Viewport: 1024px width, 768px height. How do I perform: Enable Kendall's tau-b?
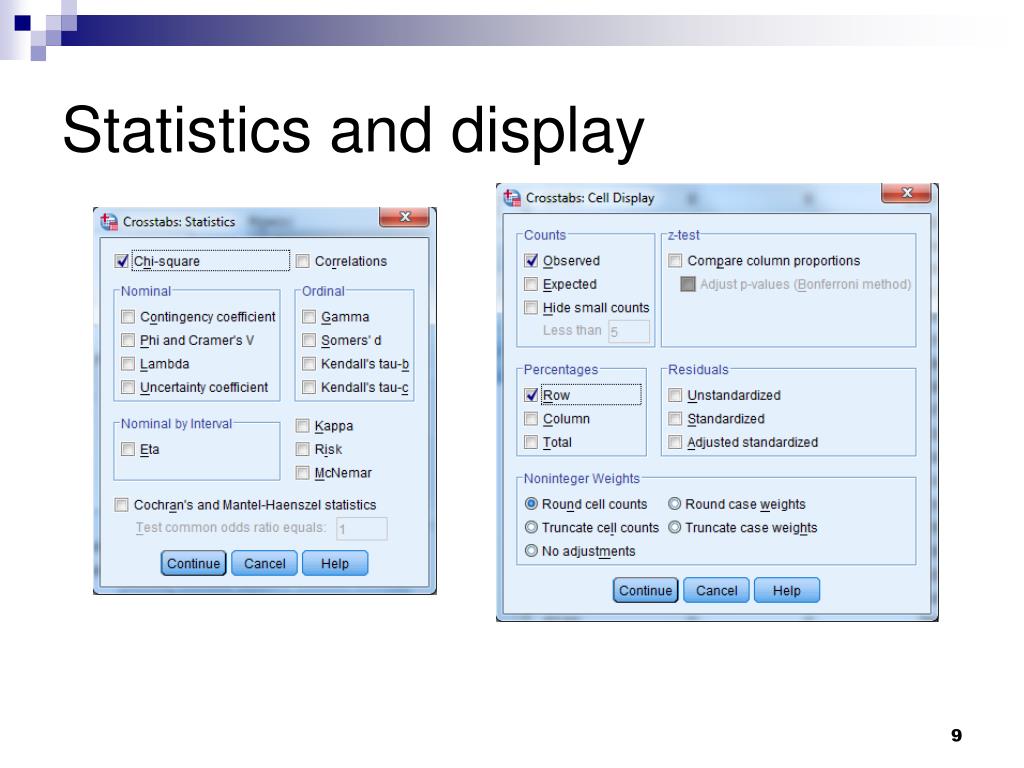click(x=309, y=364)
